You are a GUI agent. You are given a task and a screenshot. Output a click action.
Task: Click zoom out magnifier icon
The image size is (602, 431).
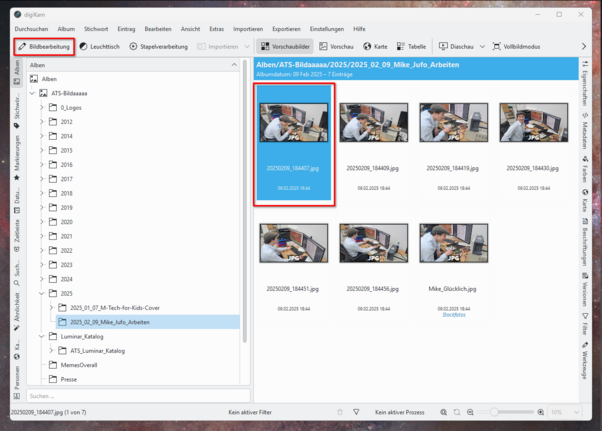(x=470, y=412)
